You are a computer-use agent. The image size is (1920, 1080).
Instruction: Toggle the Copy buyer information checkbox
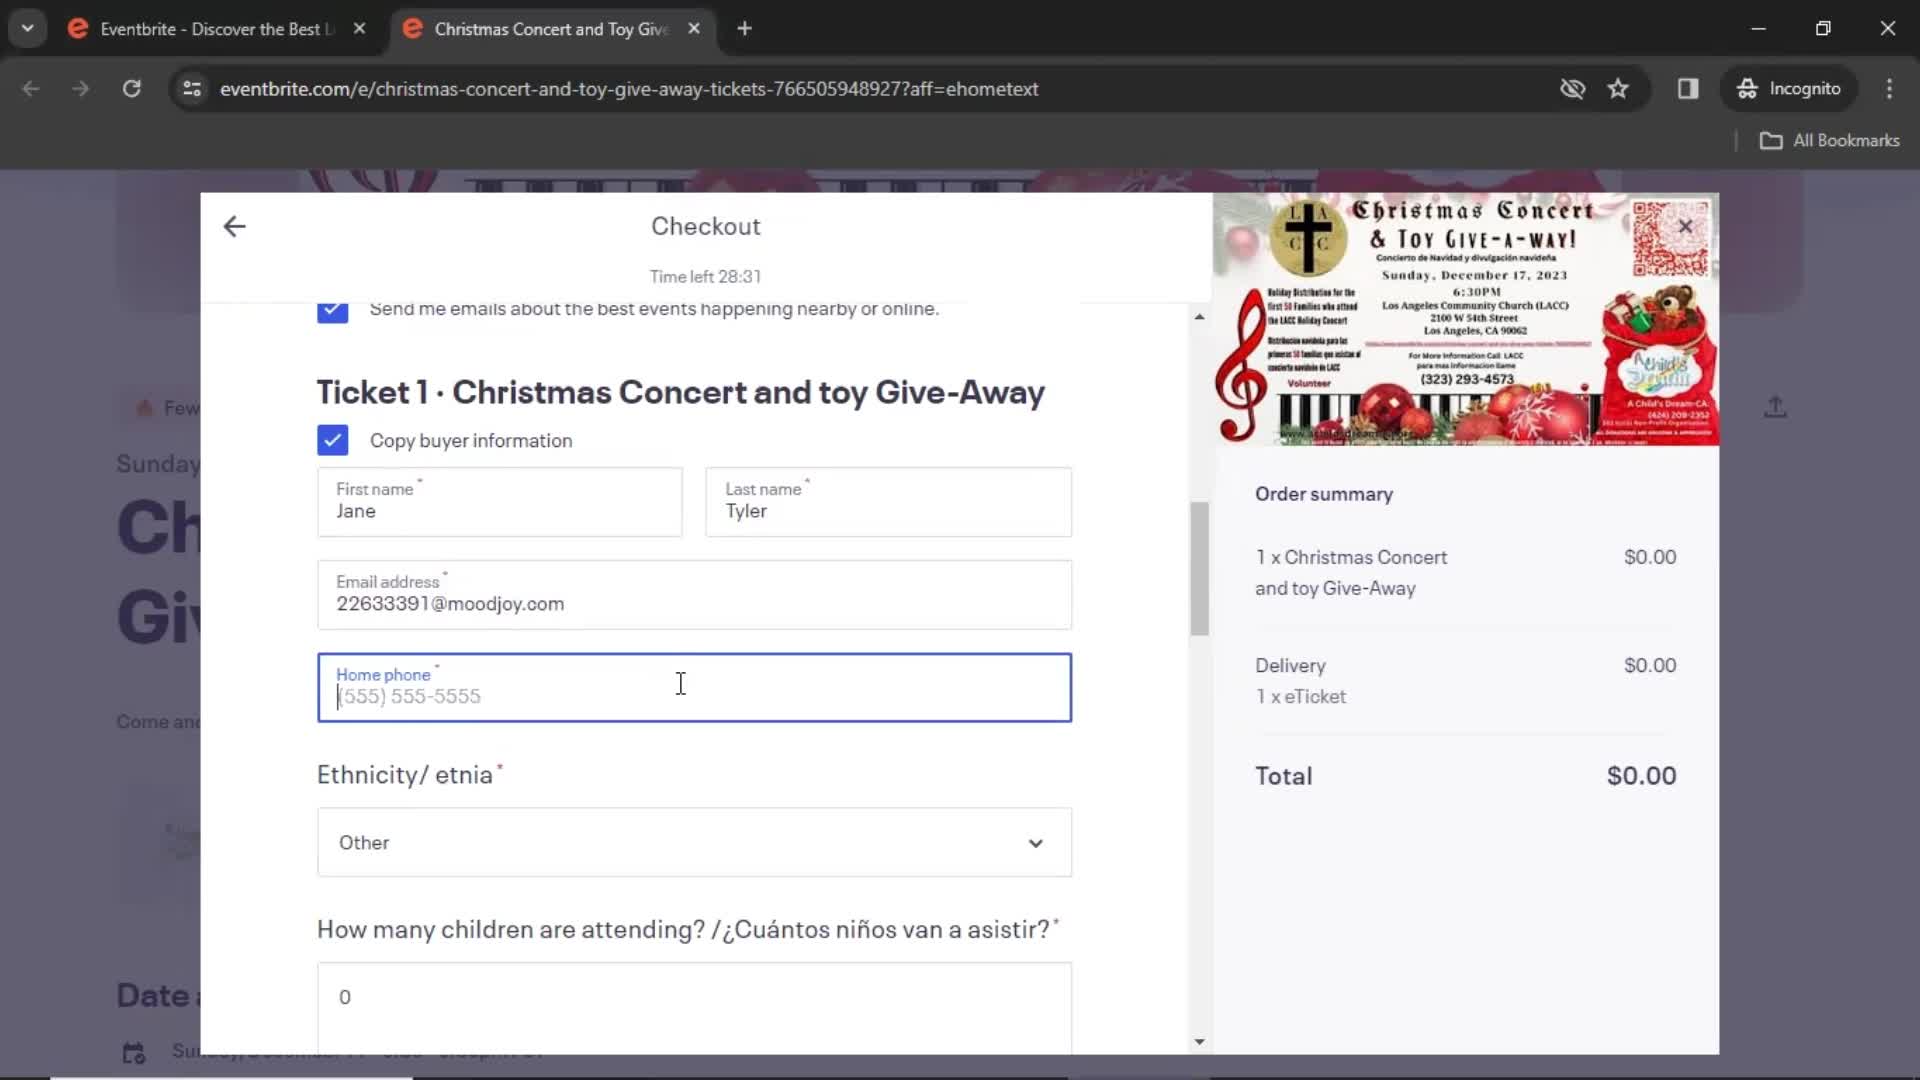332,440
